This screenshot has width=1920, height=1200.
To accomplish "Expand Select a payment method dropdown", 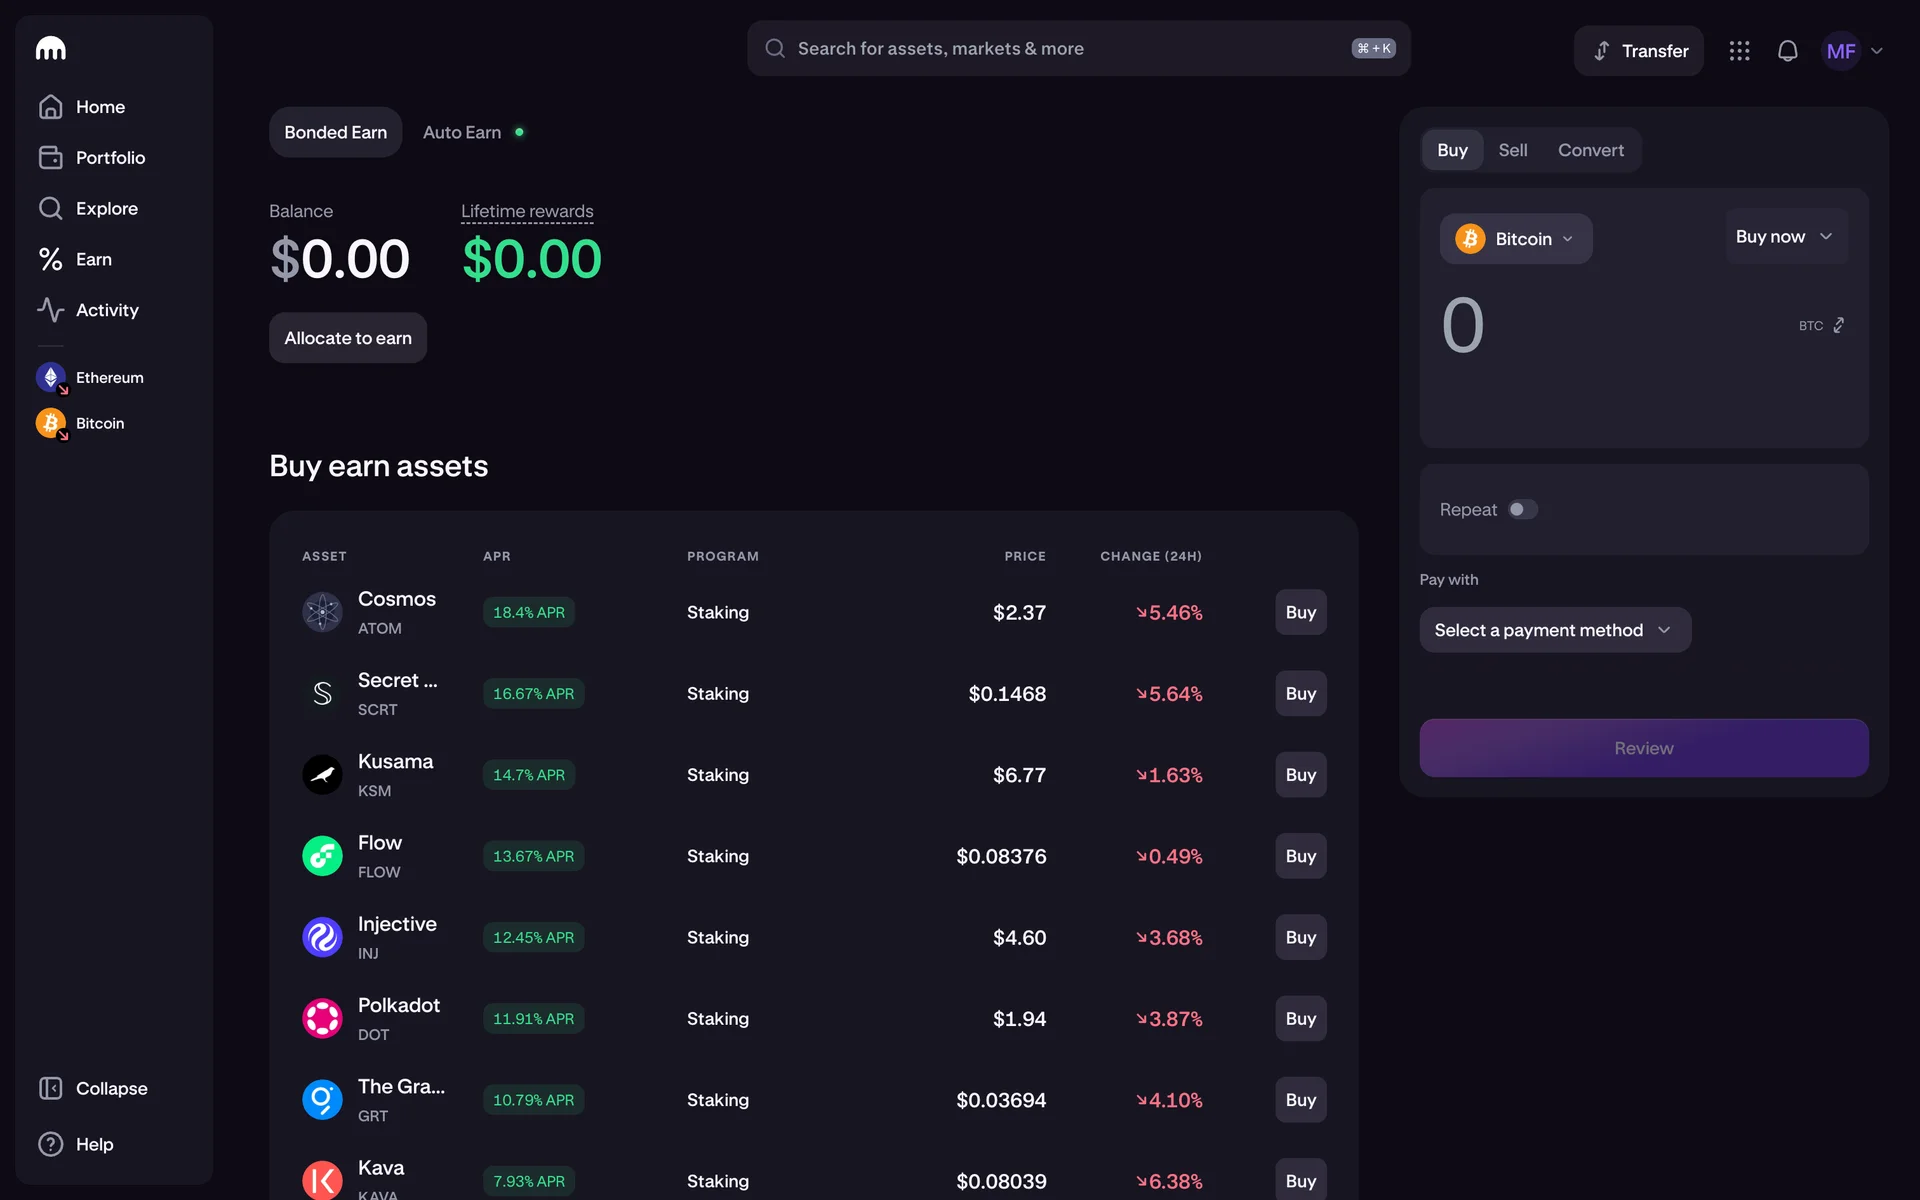I will (x=1554, y=630).
